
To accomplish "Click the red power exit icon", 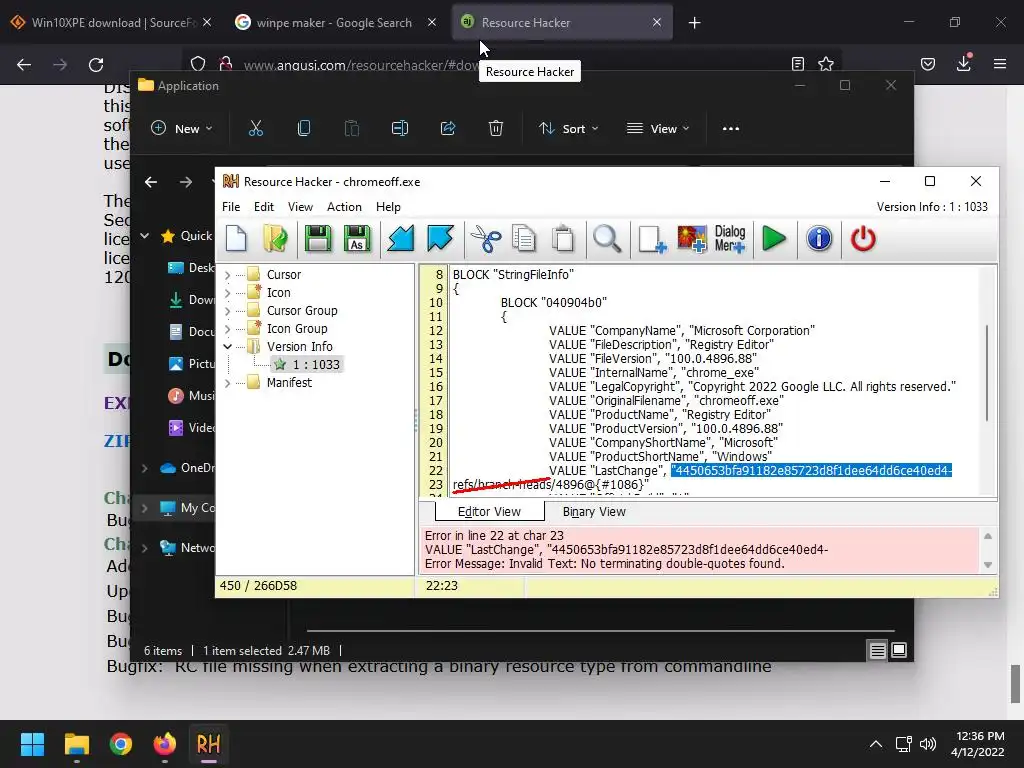I will [863, 239].
